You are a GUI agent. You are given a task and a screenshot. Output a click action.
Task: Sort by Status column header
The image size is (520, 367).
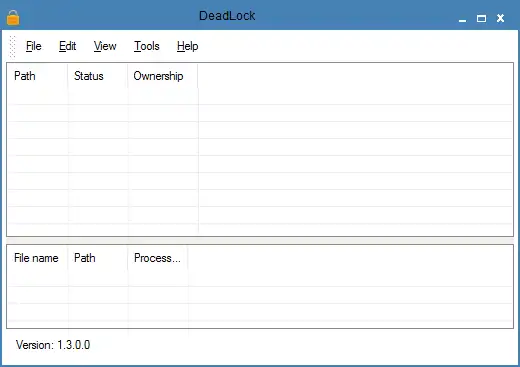(97, 76)
